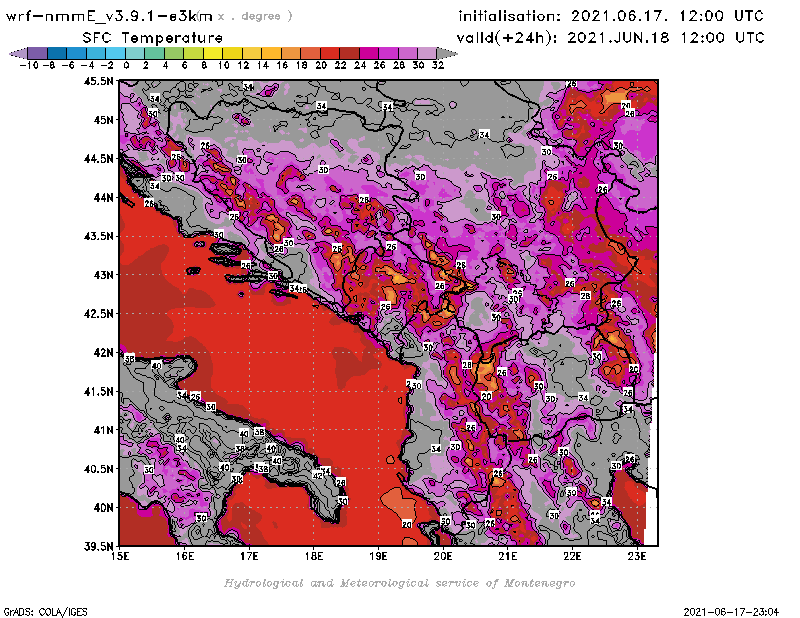Click the '18E' longitude axis label
Screen dimensions: 800x618
click(314, 556)
